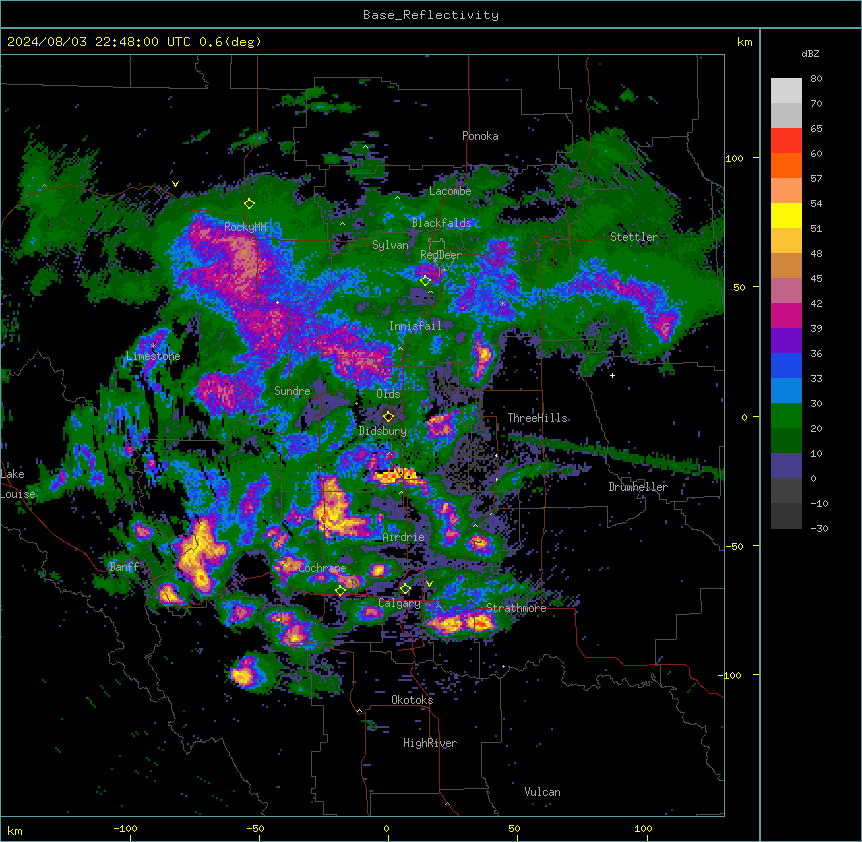Pick the magenta 39-42 dBZ legend swatch
This screenshot has height=842, width=862.
[786, 315]
